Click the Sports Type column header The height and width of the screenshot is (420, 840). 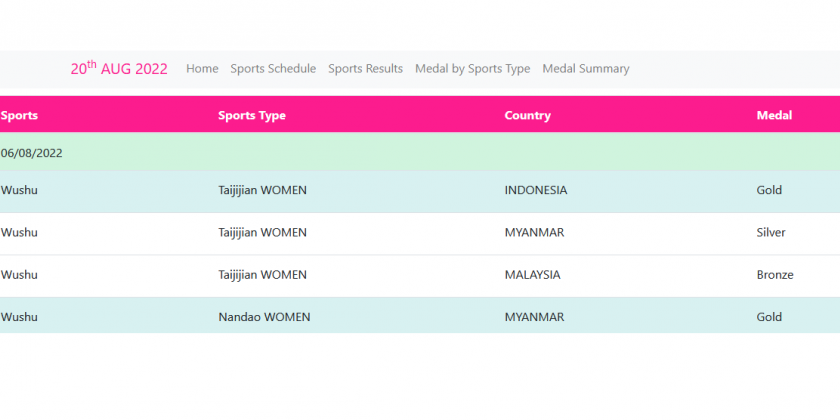(x=252, y=116)
